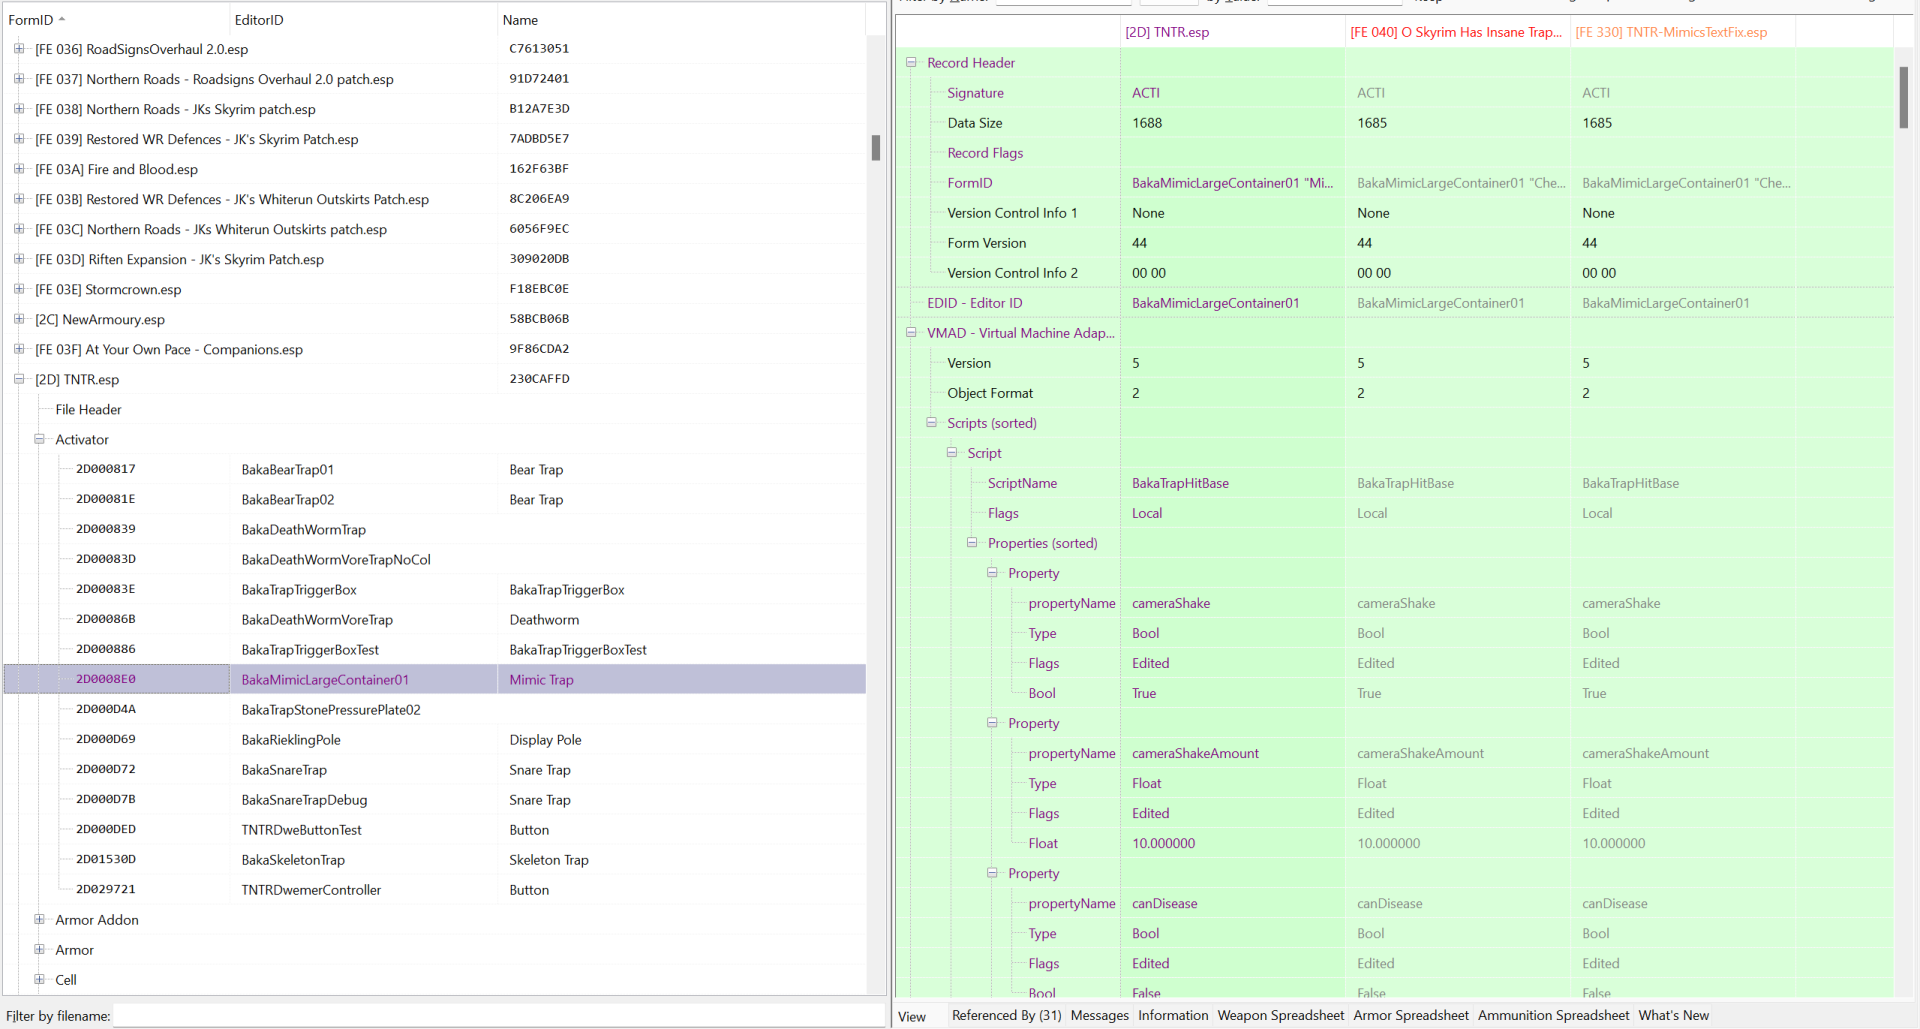1920x1029 pixels.
Task: Click the EDID - Editor ID row label
Action: coord(974,303)
